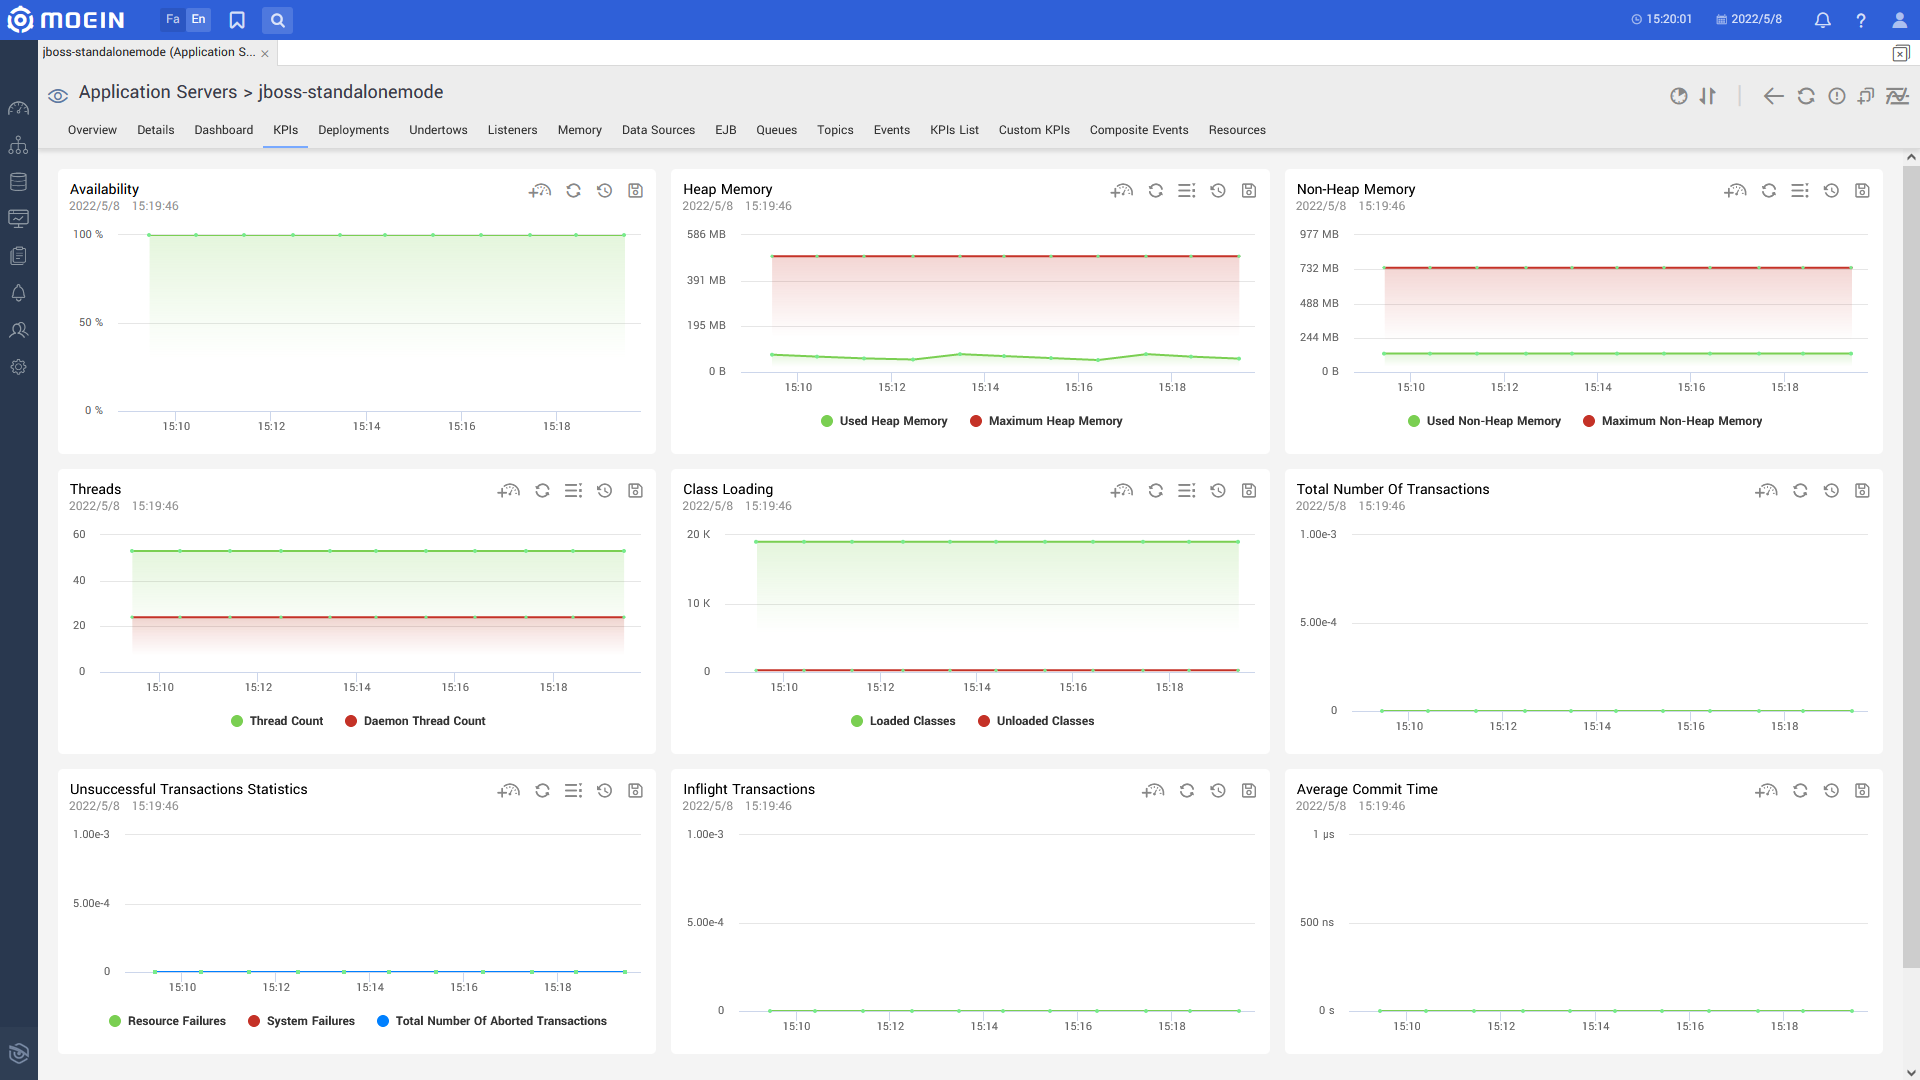Open the search icon in top navigation

278,20
